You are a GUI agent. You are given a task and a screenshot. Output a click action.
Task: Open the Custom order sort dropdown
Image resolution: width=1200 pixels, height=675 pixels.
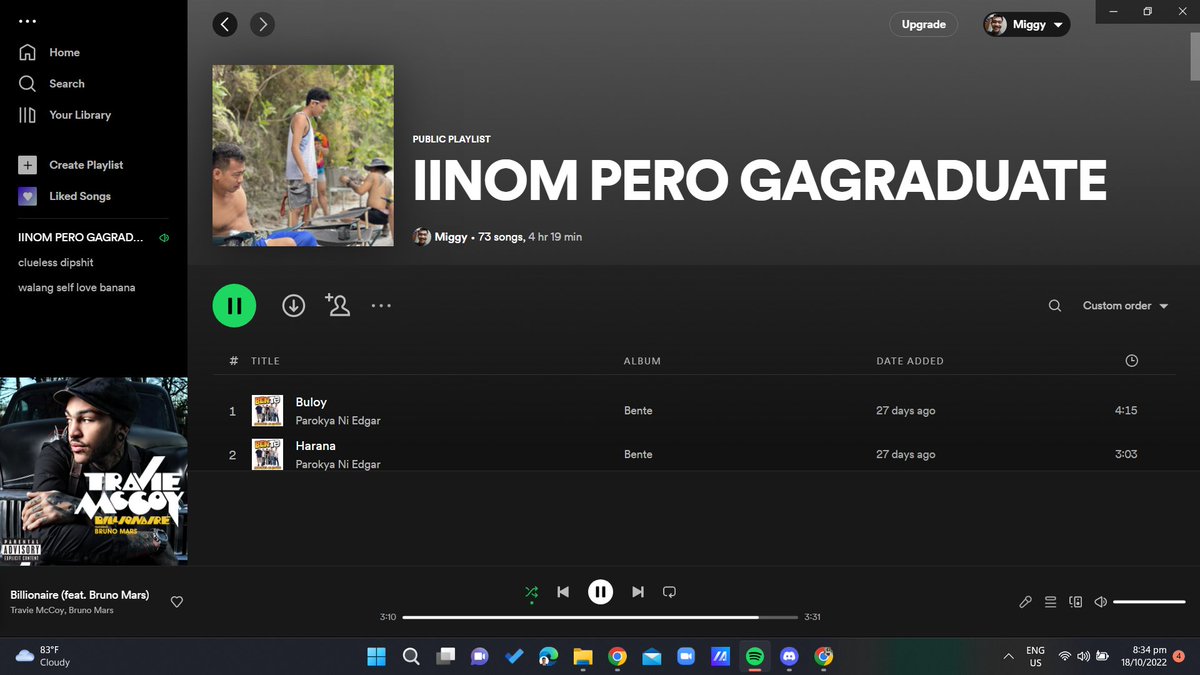click(1125, 306)
